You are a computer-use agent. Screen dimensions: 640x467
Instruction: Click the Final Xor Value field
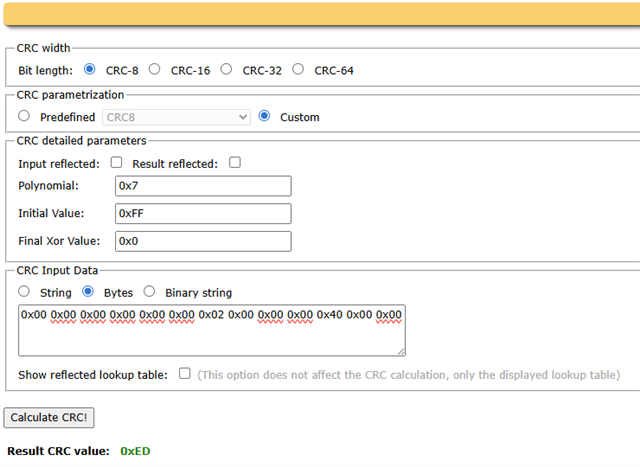coord(203,241)
